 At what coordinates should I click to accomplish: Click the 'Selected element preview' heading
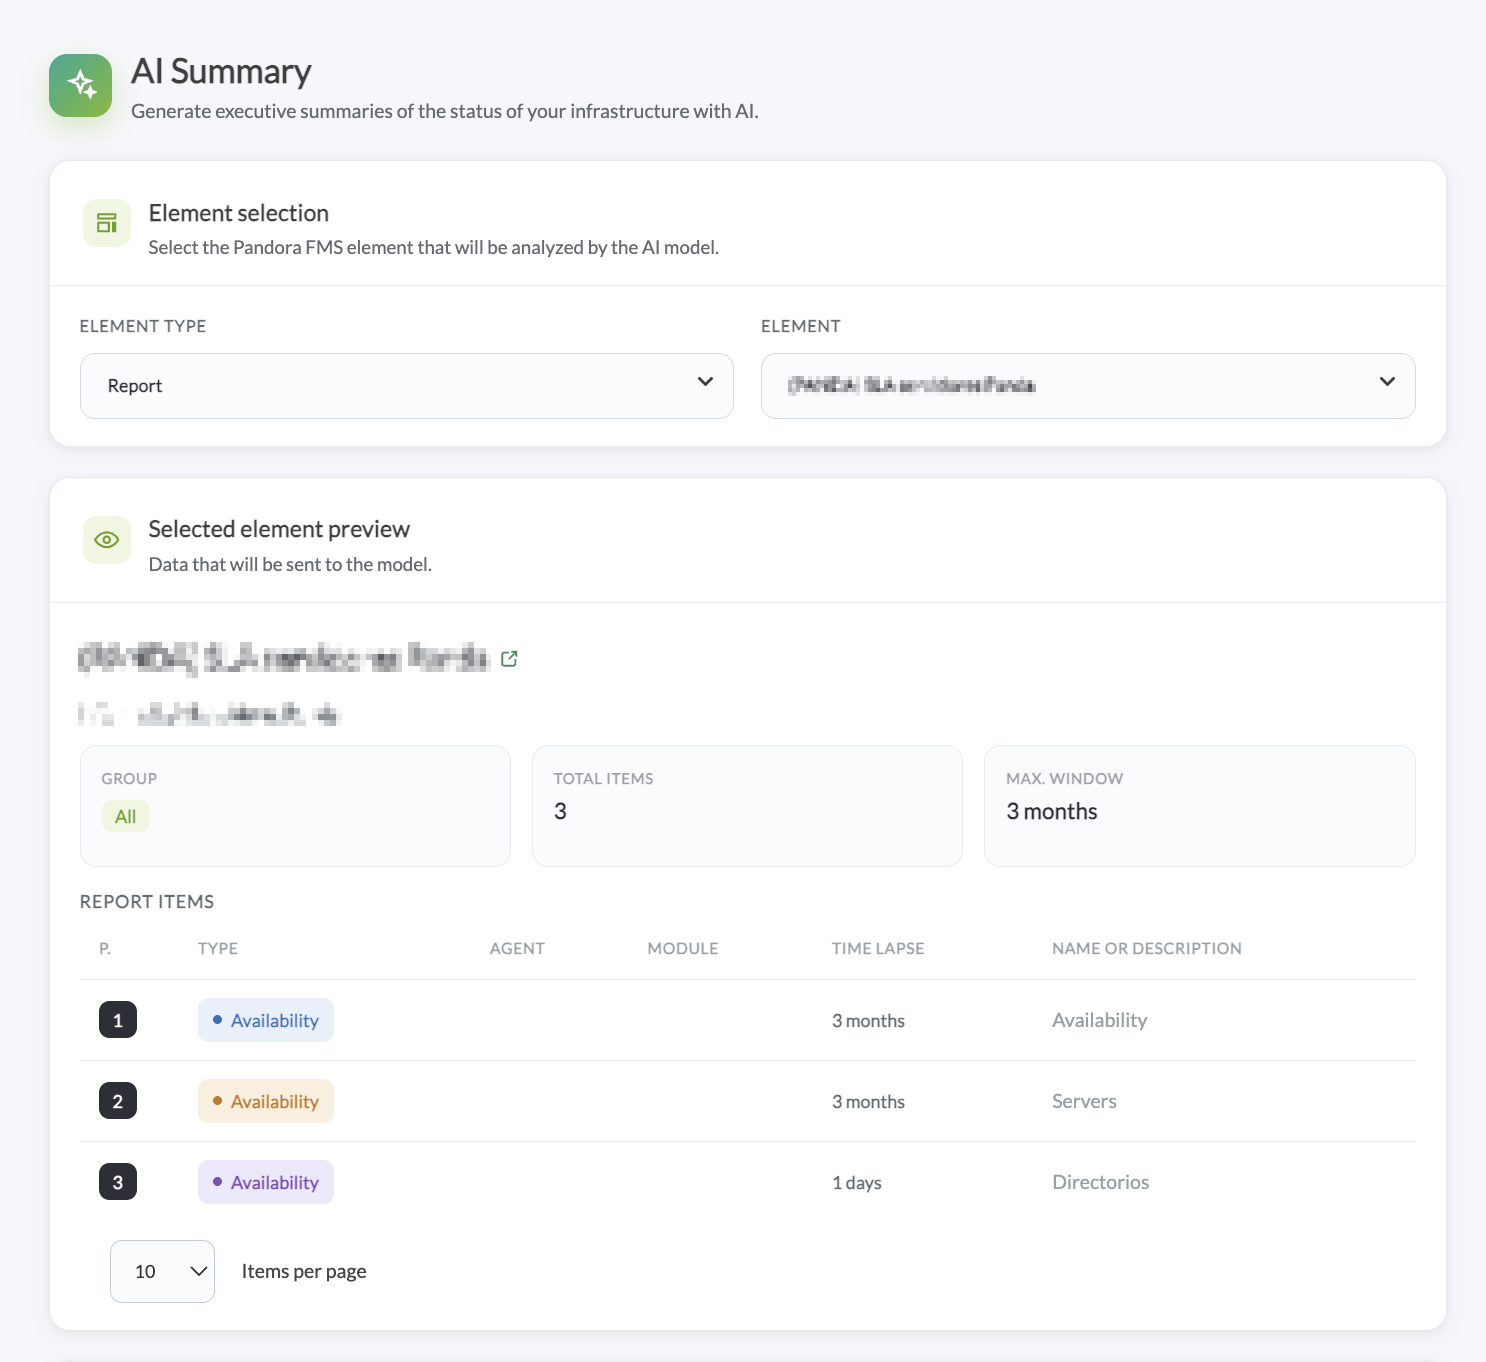click(279, 529)
